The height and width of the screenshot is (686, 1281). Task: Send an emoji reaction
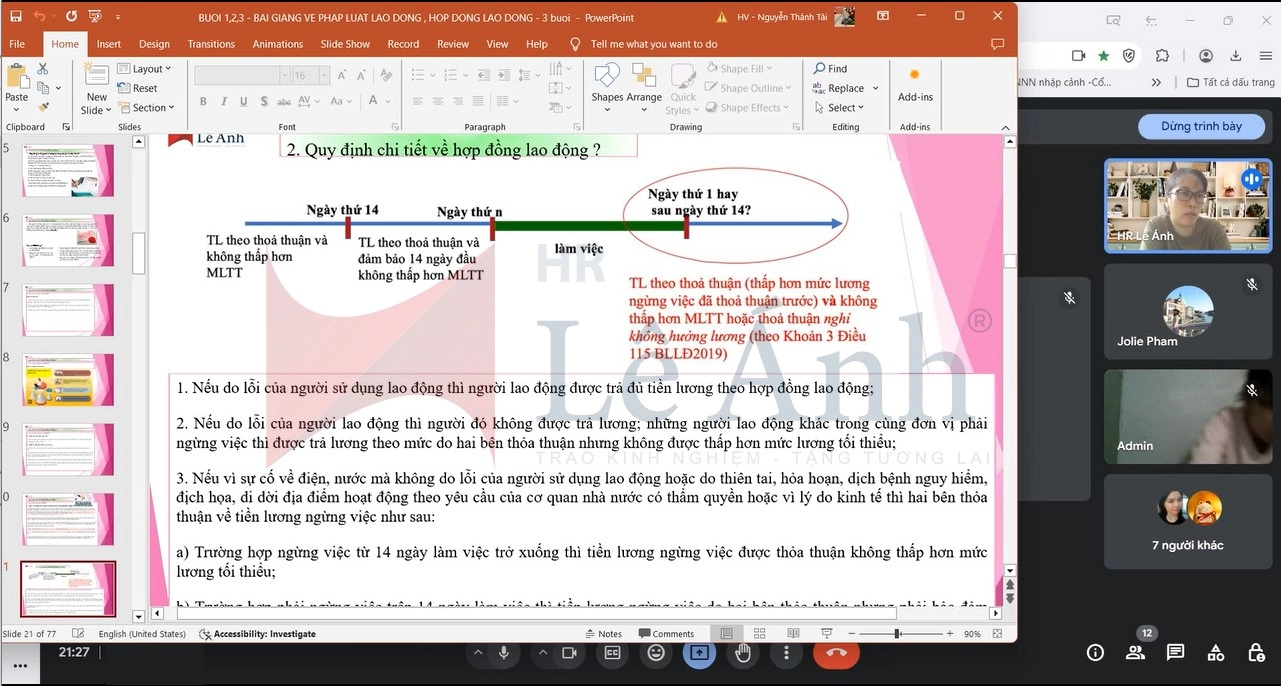[656, 653]
